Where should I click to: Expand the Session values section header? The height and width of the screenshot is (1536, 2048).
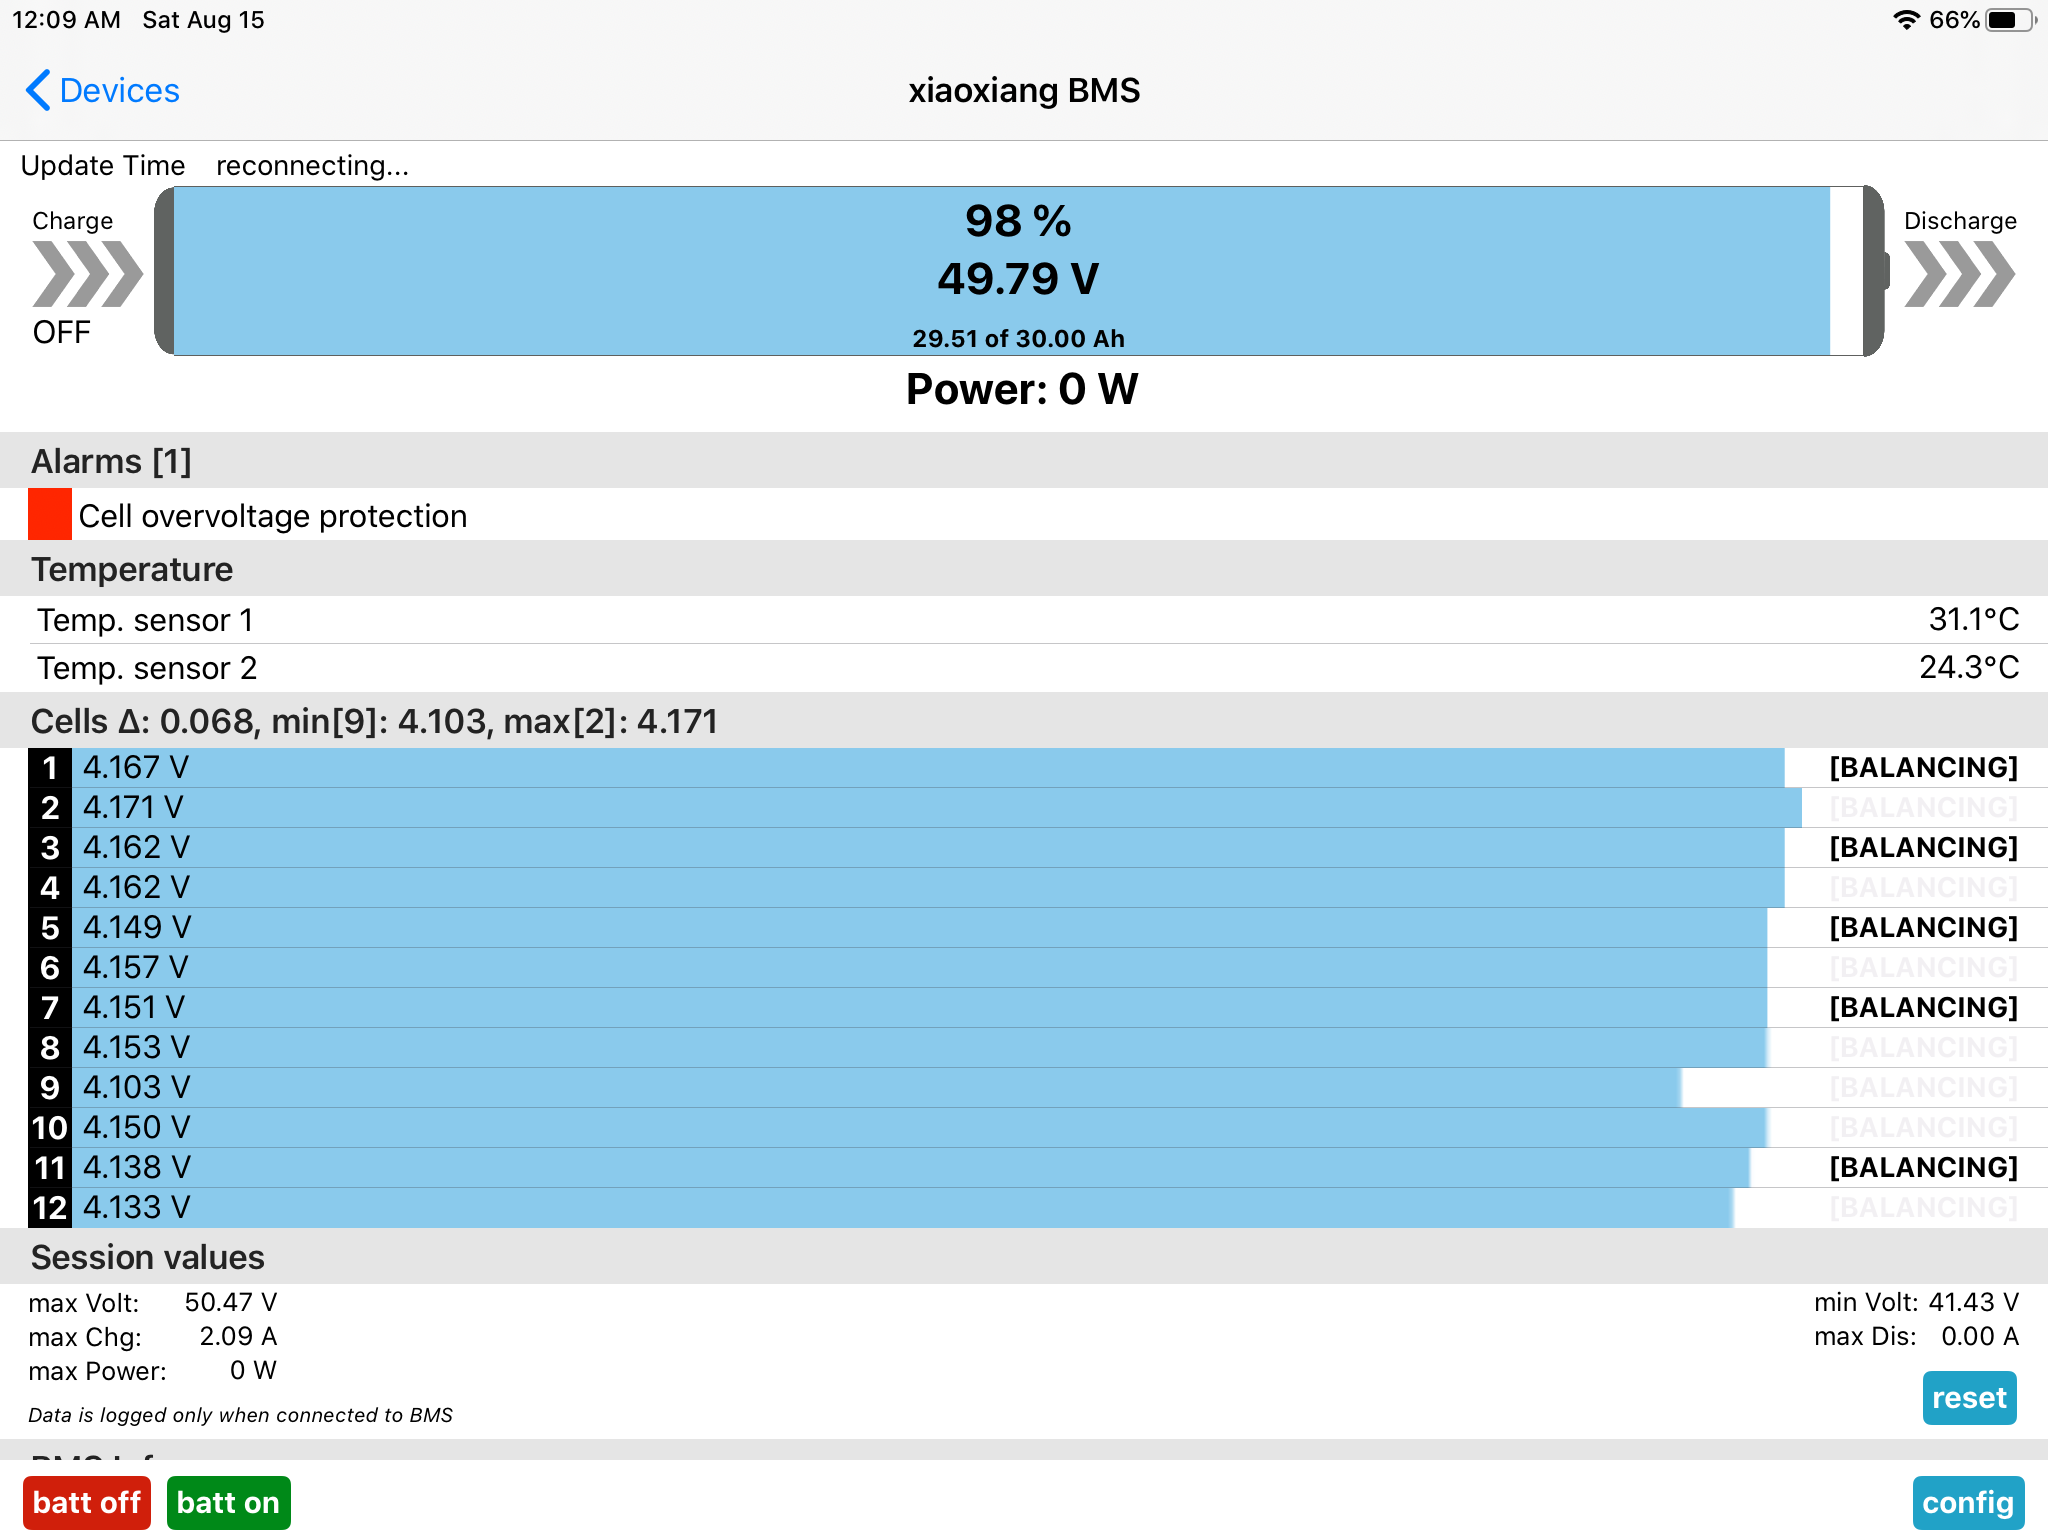[148, 1257]
